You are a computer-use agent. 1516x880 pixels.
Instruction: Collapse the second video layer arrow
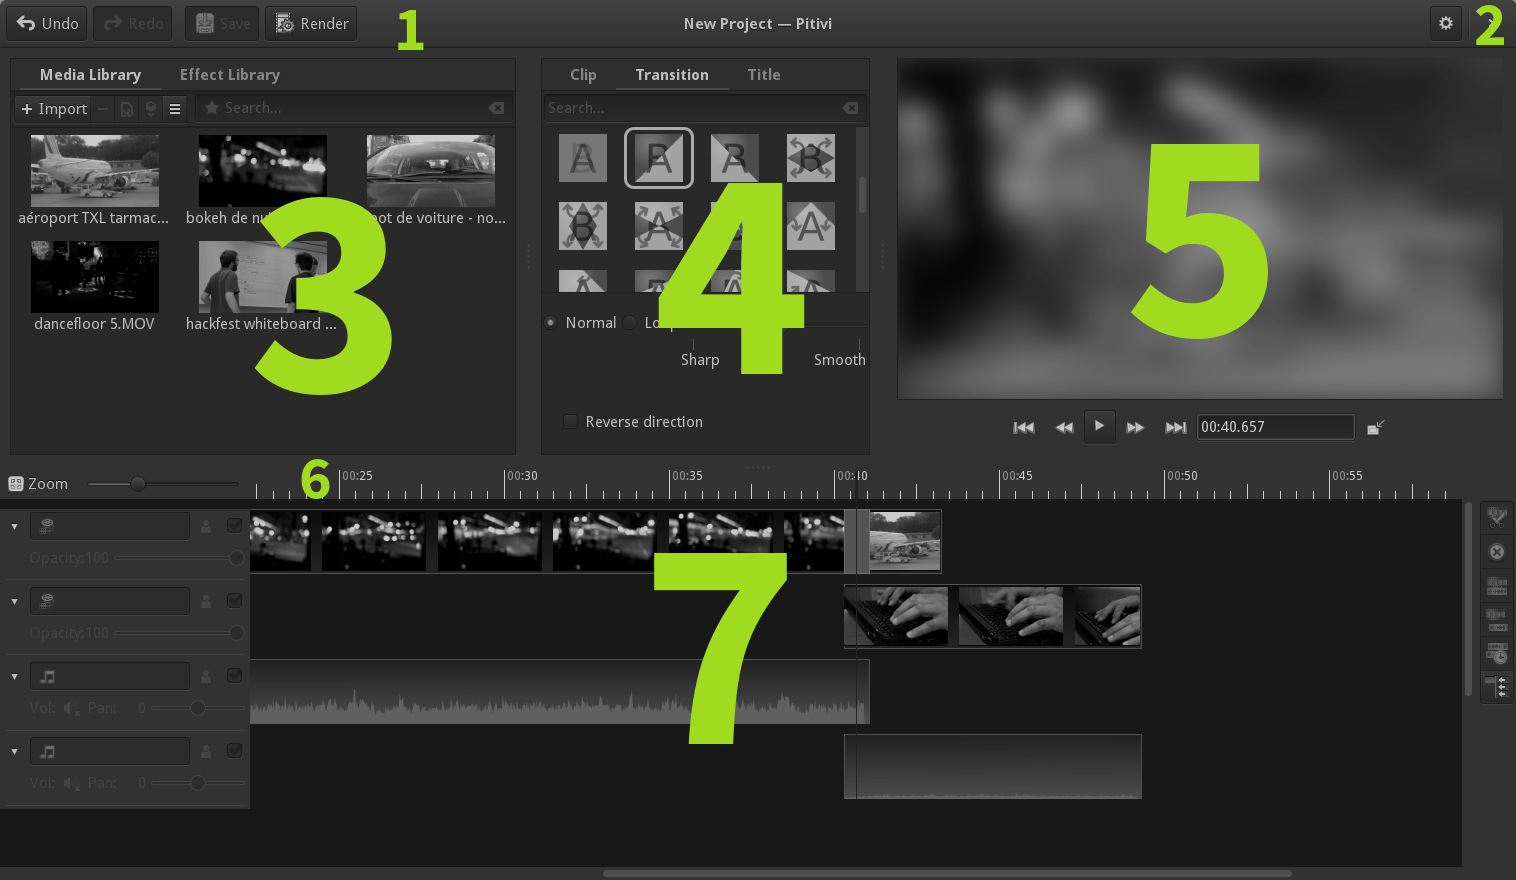(x=14, y=601)
